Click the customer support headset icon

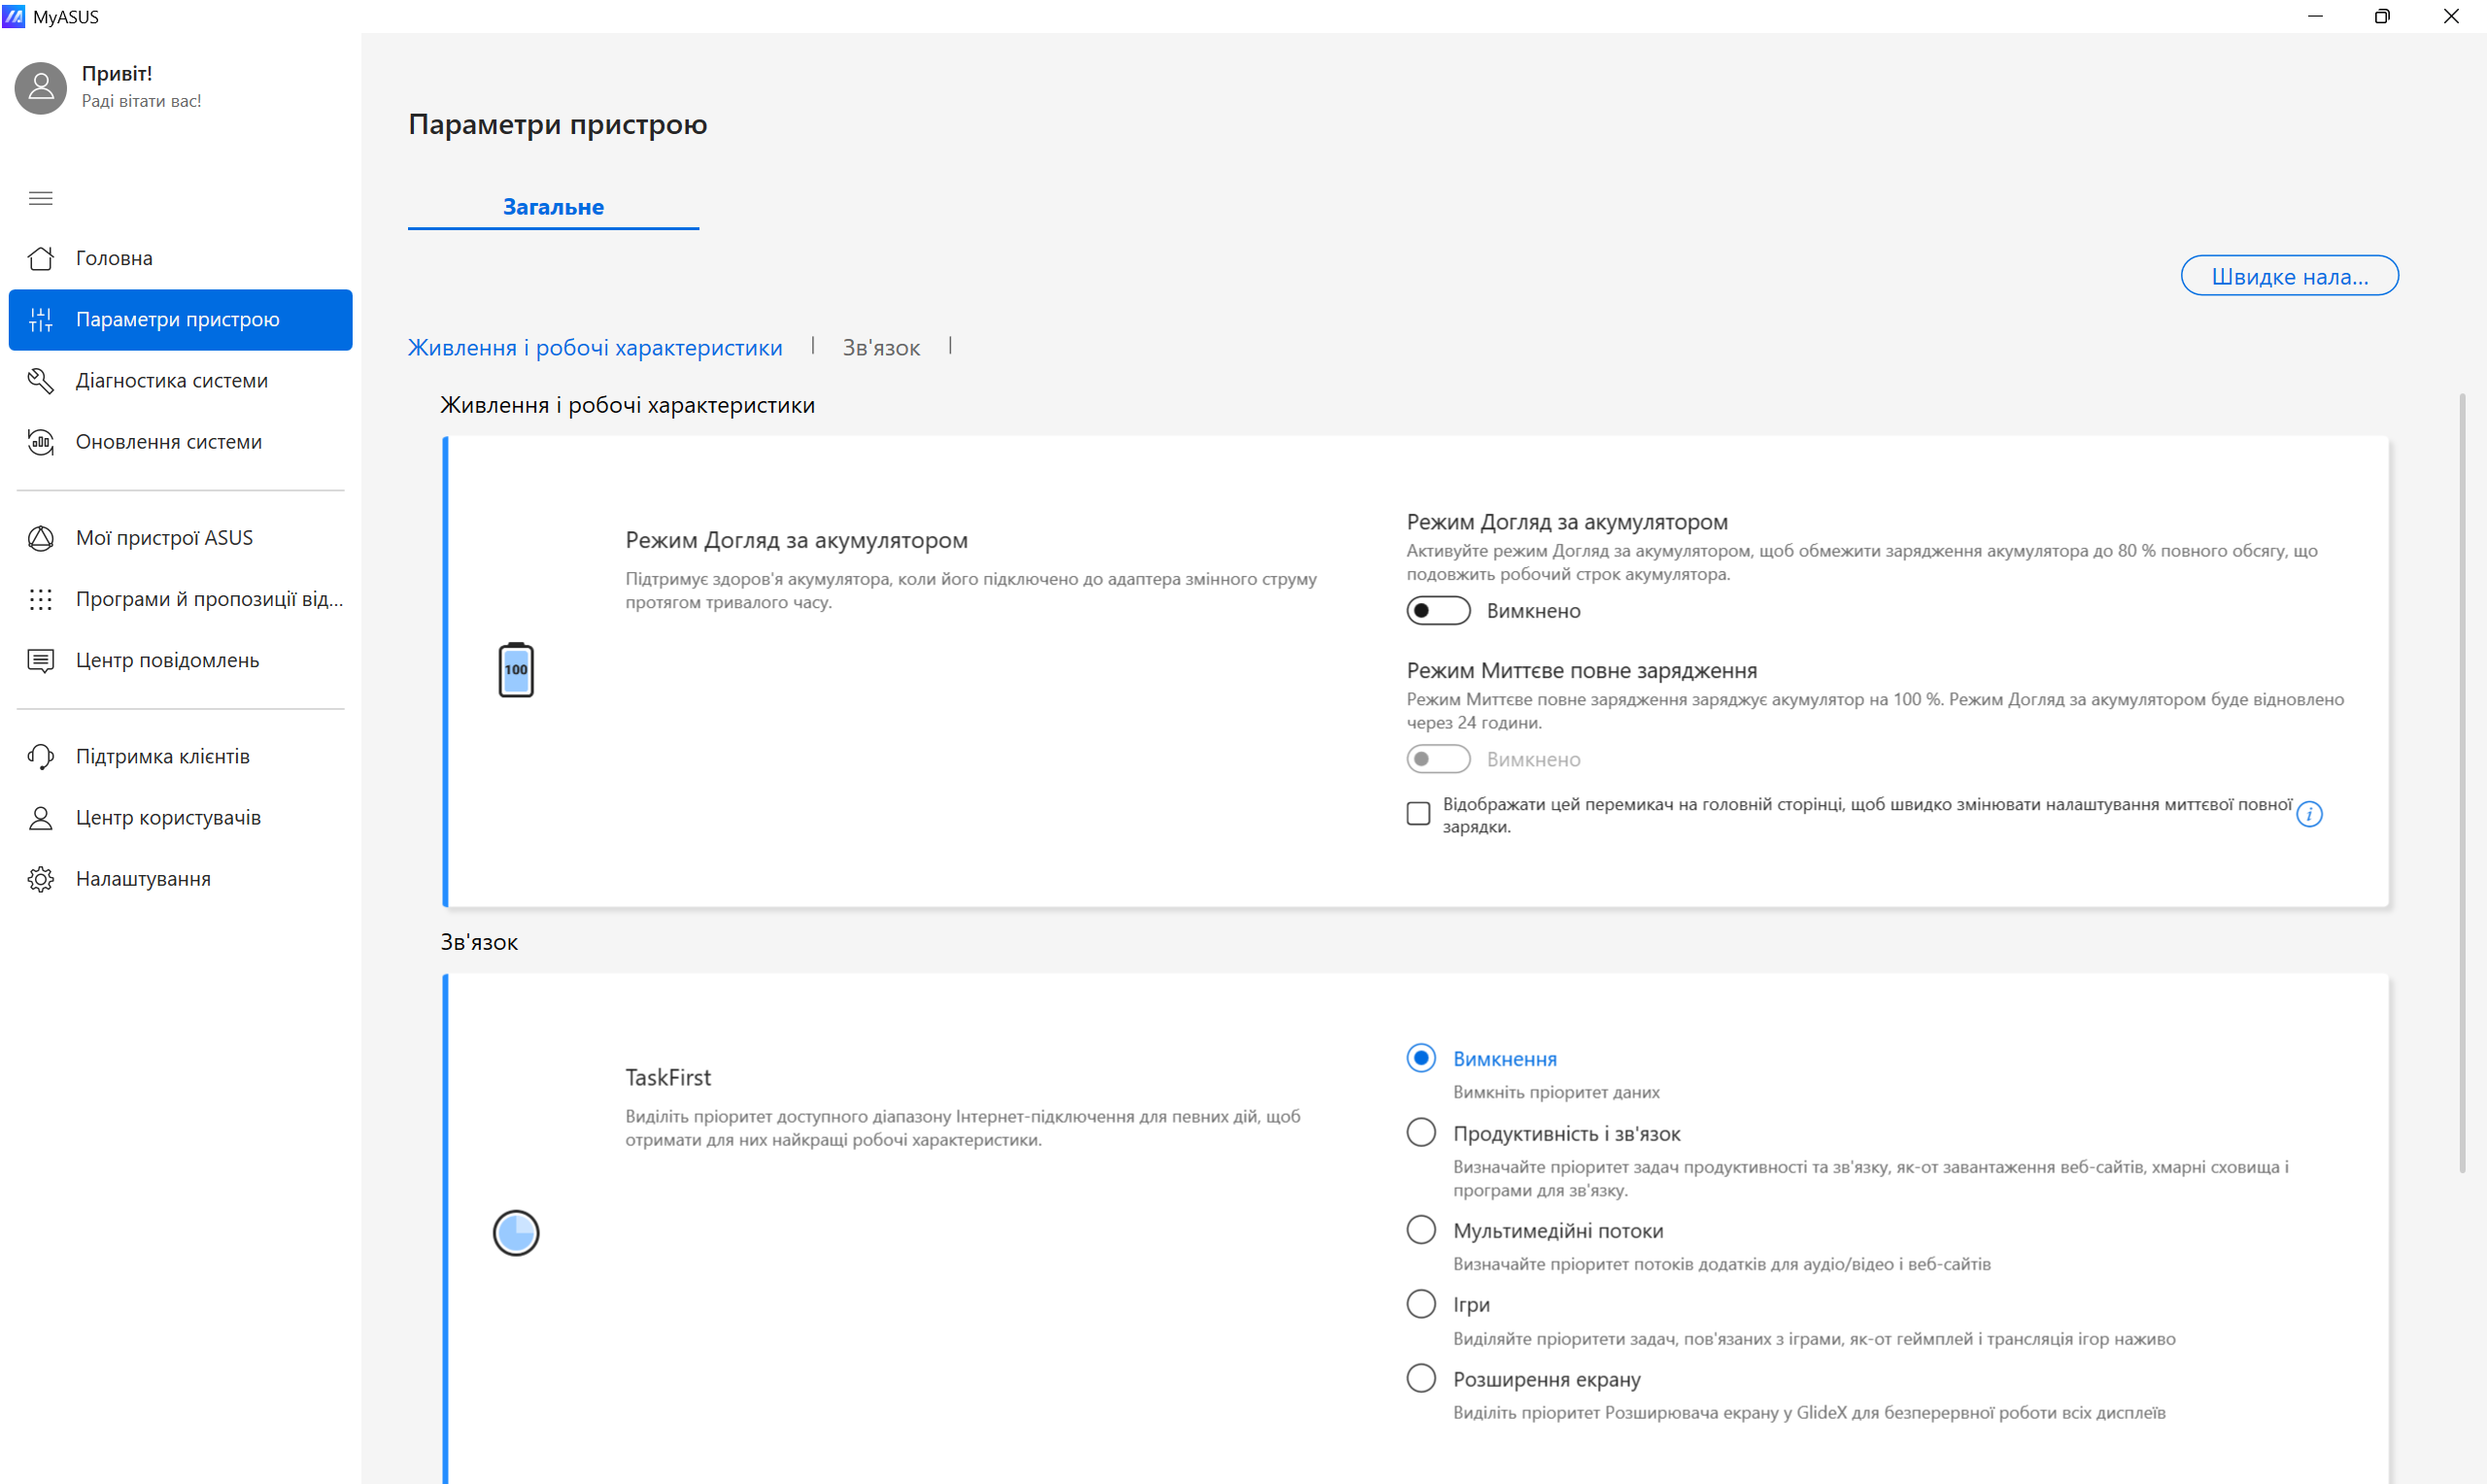click(x=40, y=757)
